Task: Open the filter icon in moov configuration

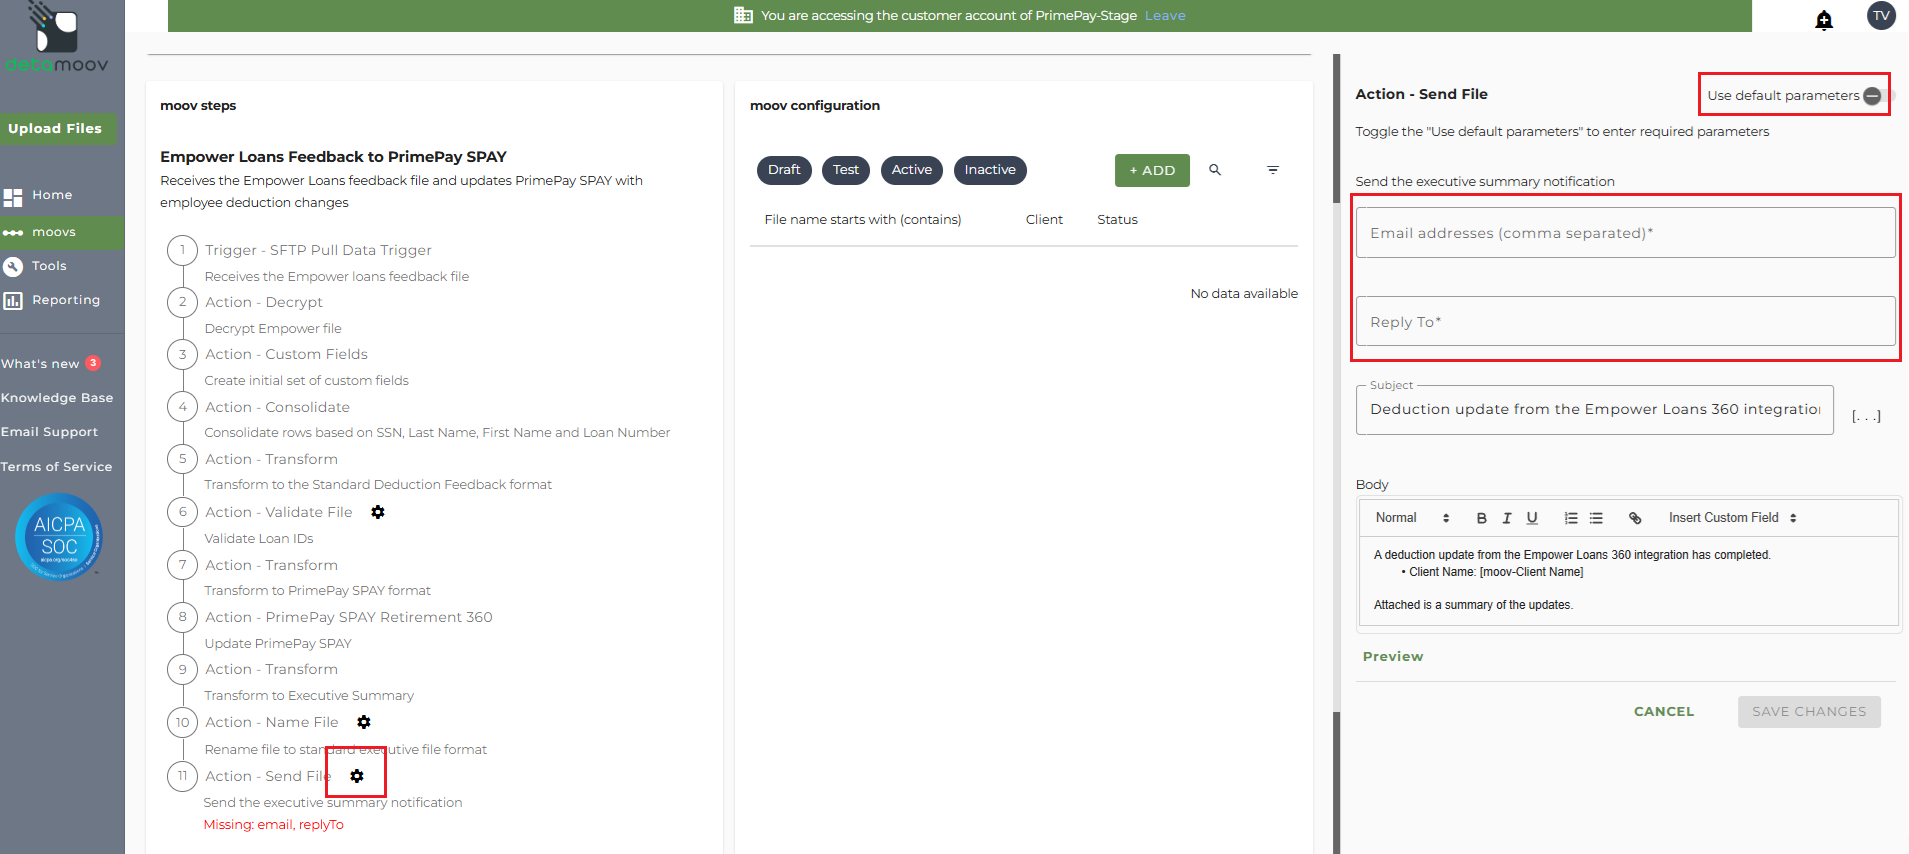Action: (x=1273, y=170)
